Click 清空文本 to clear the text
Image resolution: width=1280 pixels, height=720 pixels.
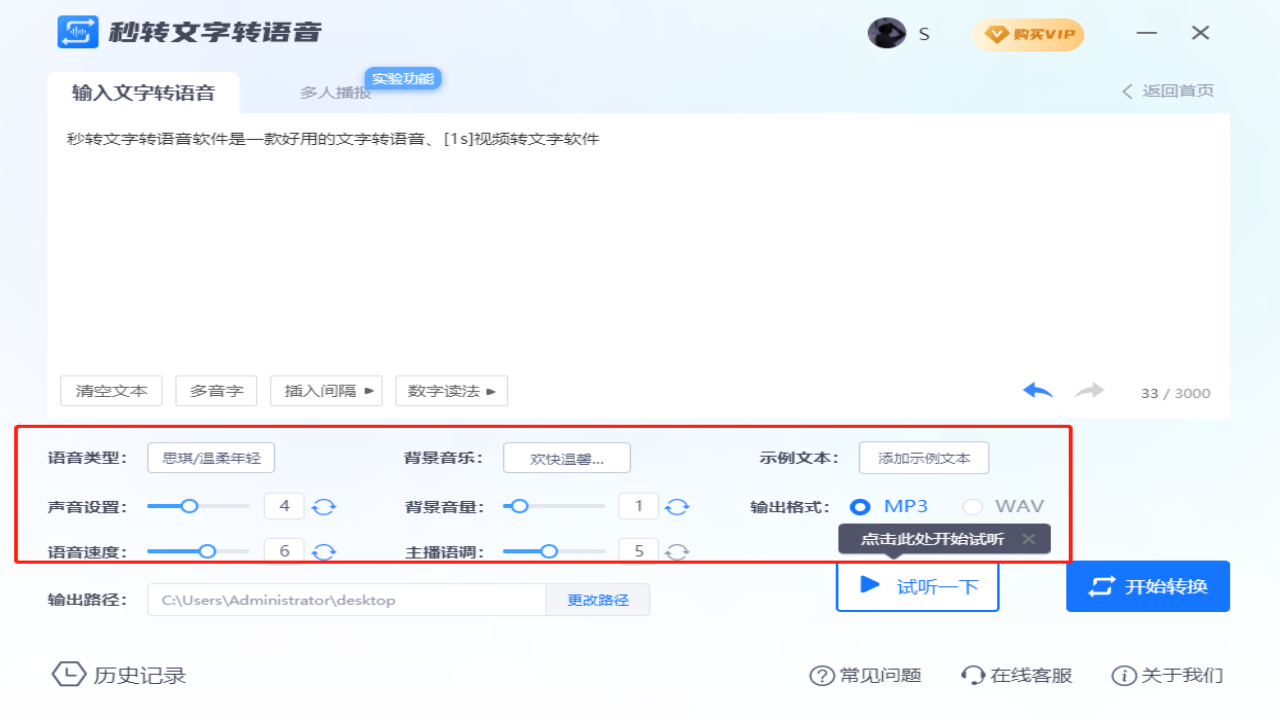point(111,391)
